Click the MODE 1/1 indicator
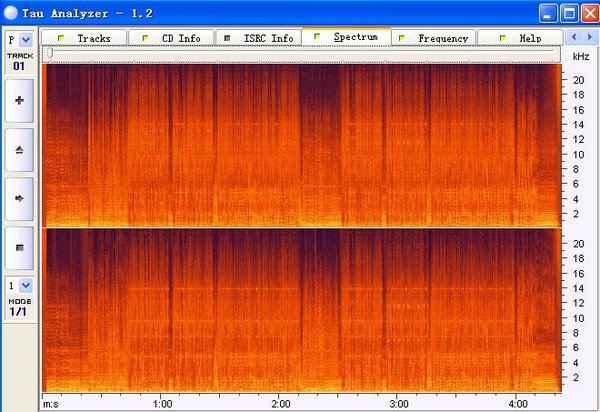The image size is (600, 412). pyautogui.click(x=20, y=308)
